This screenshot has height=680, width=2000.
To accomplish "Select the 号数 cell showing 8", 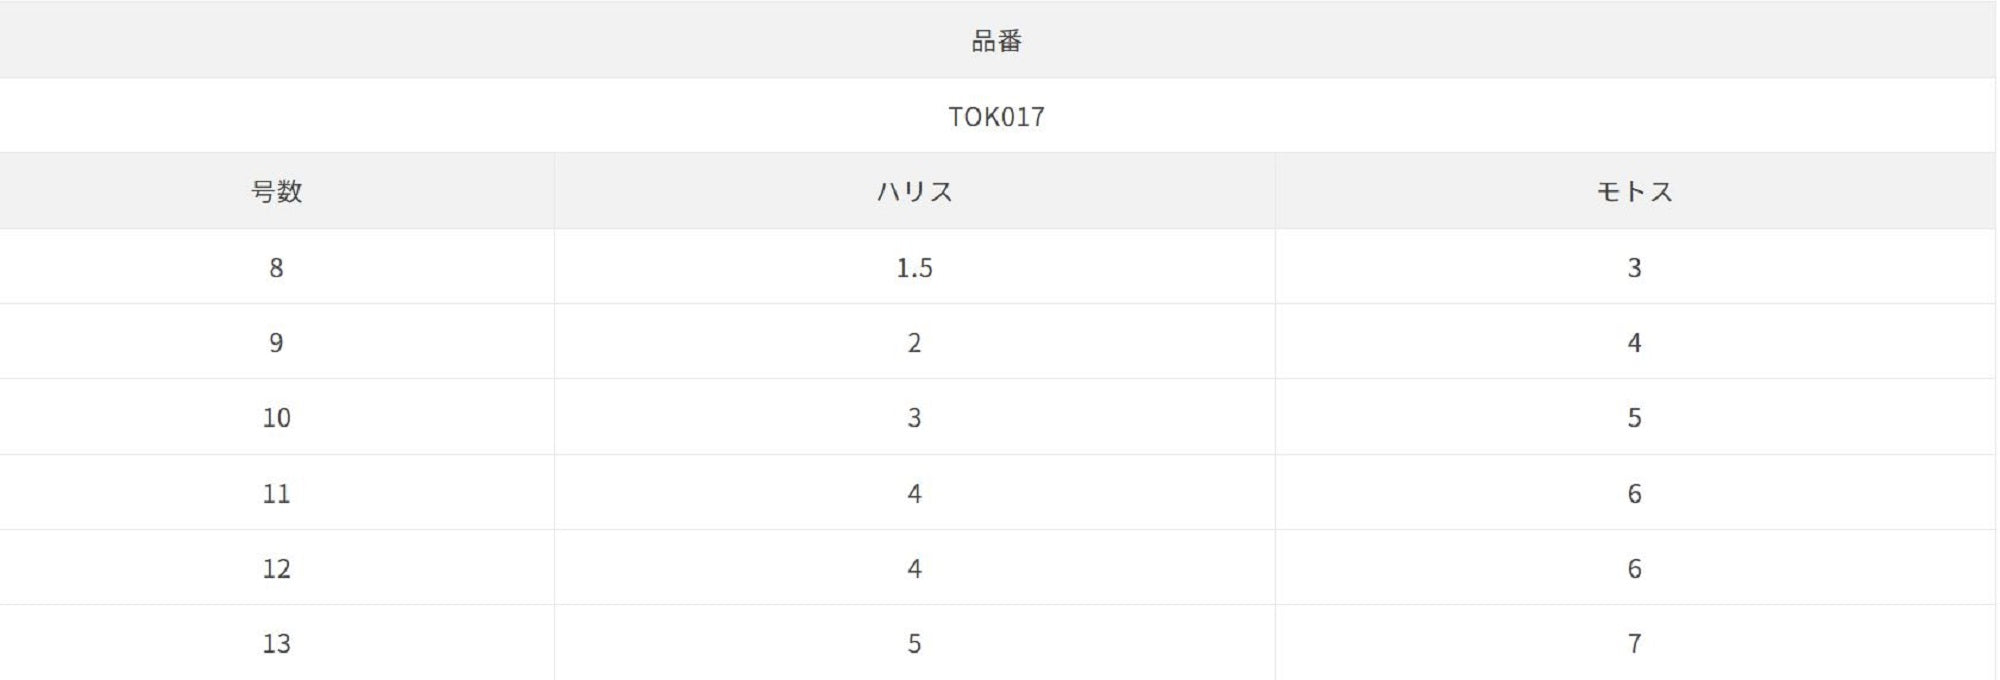I will coord(276,268).
